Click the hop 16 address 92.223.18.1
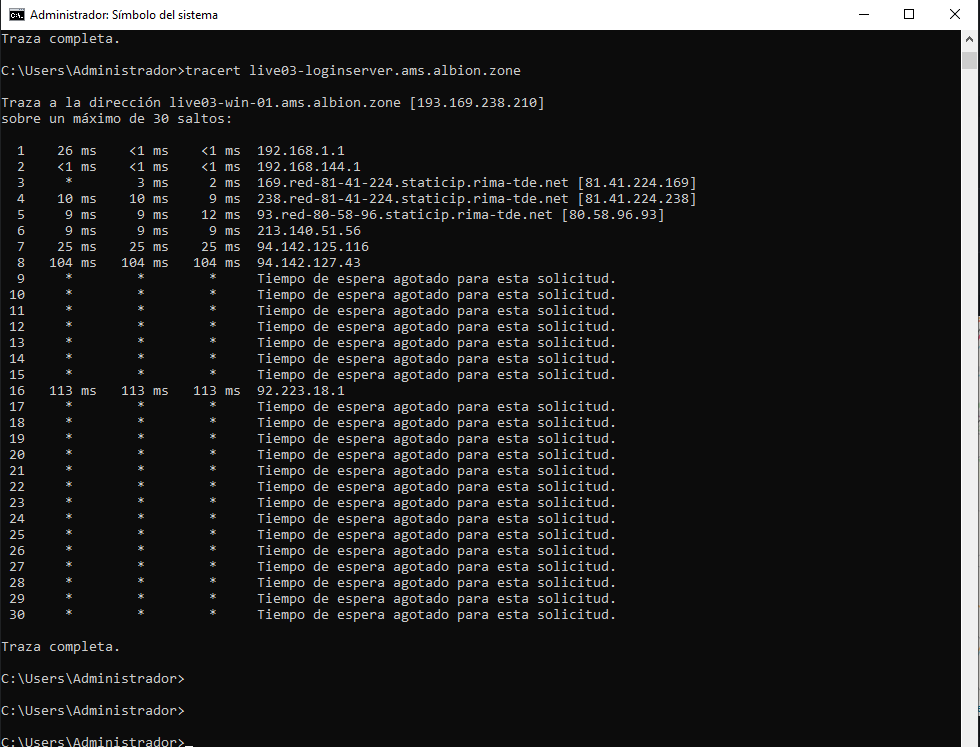The image size is (980, 747). (x=301, y=391)
